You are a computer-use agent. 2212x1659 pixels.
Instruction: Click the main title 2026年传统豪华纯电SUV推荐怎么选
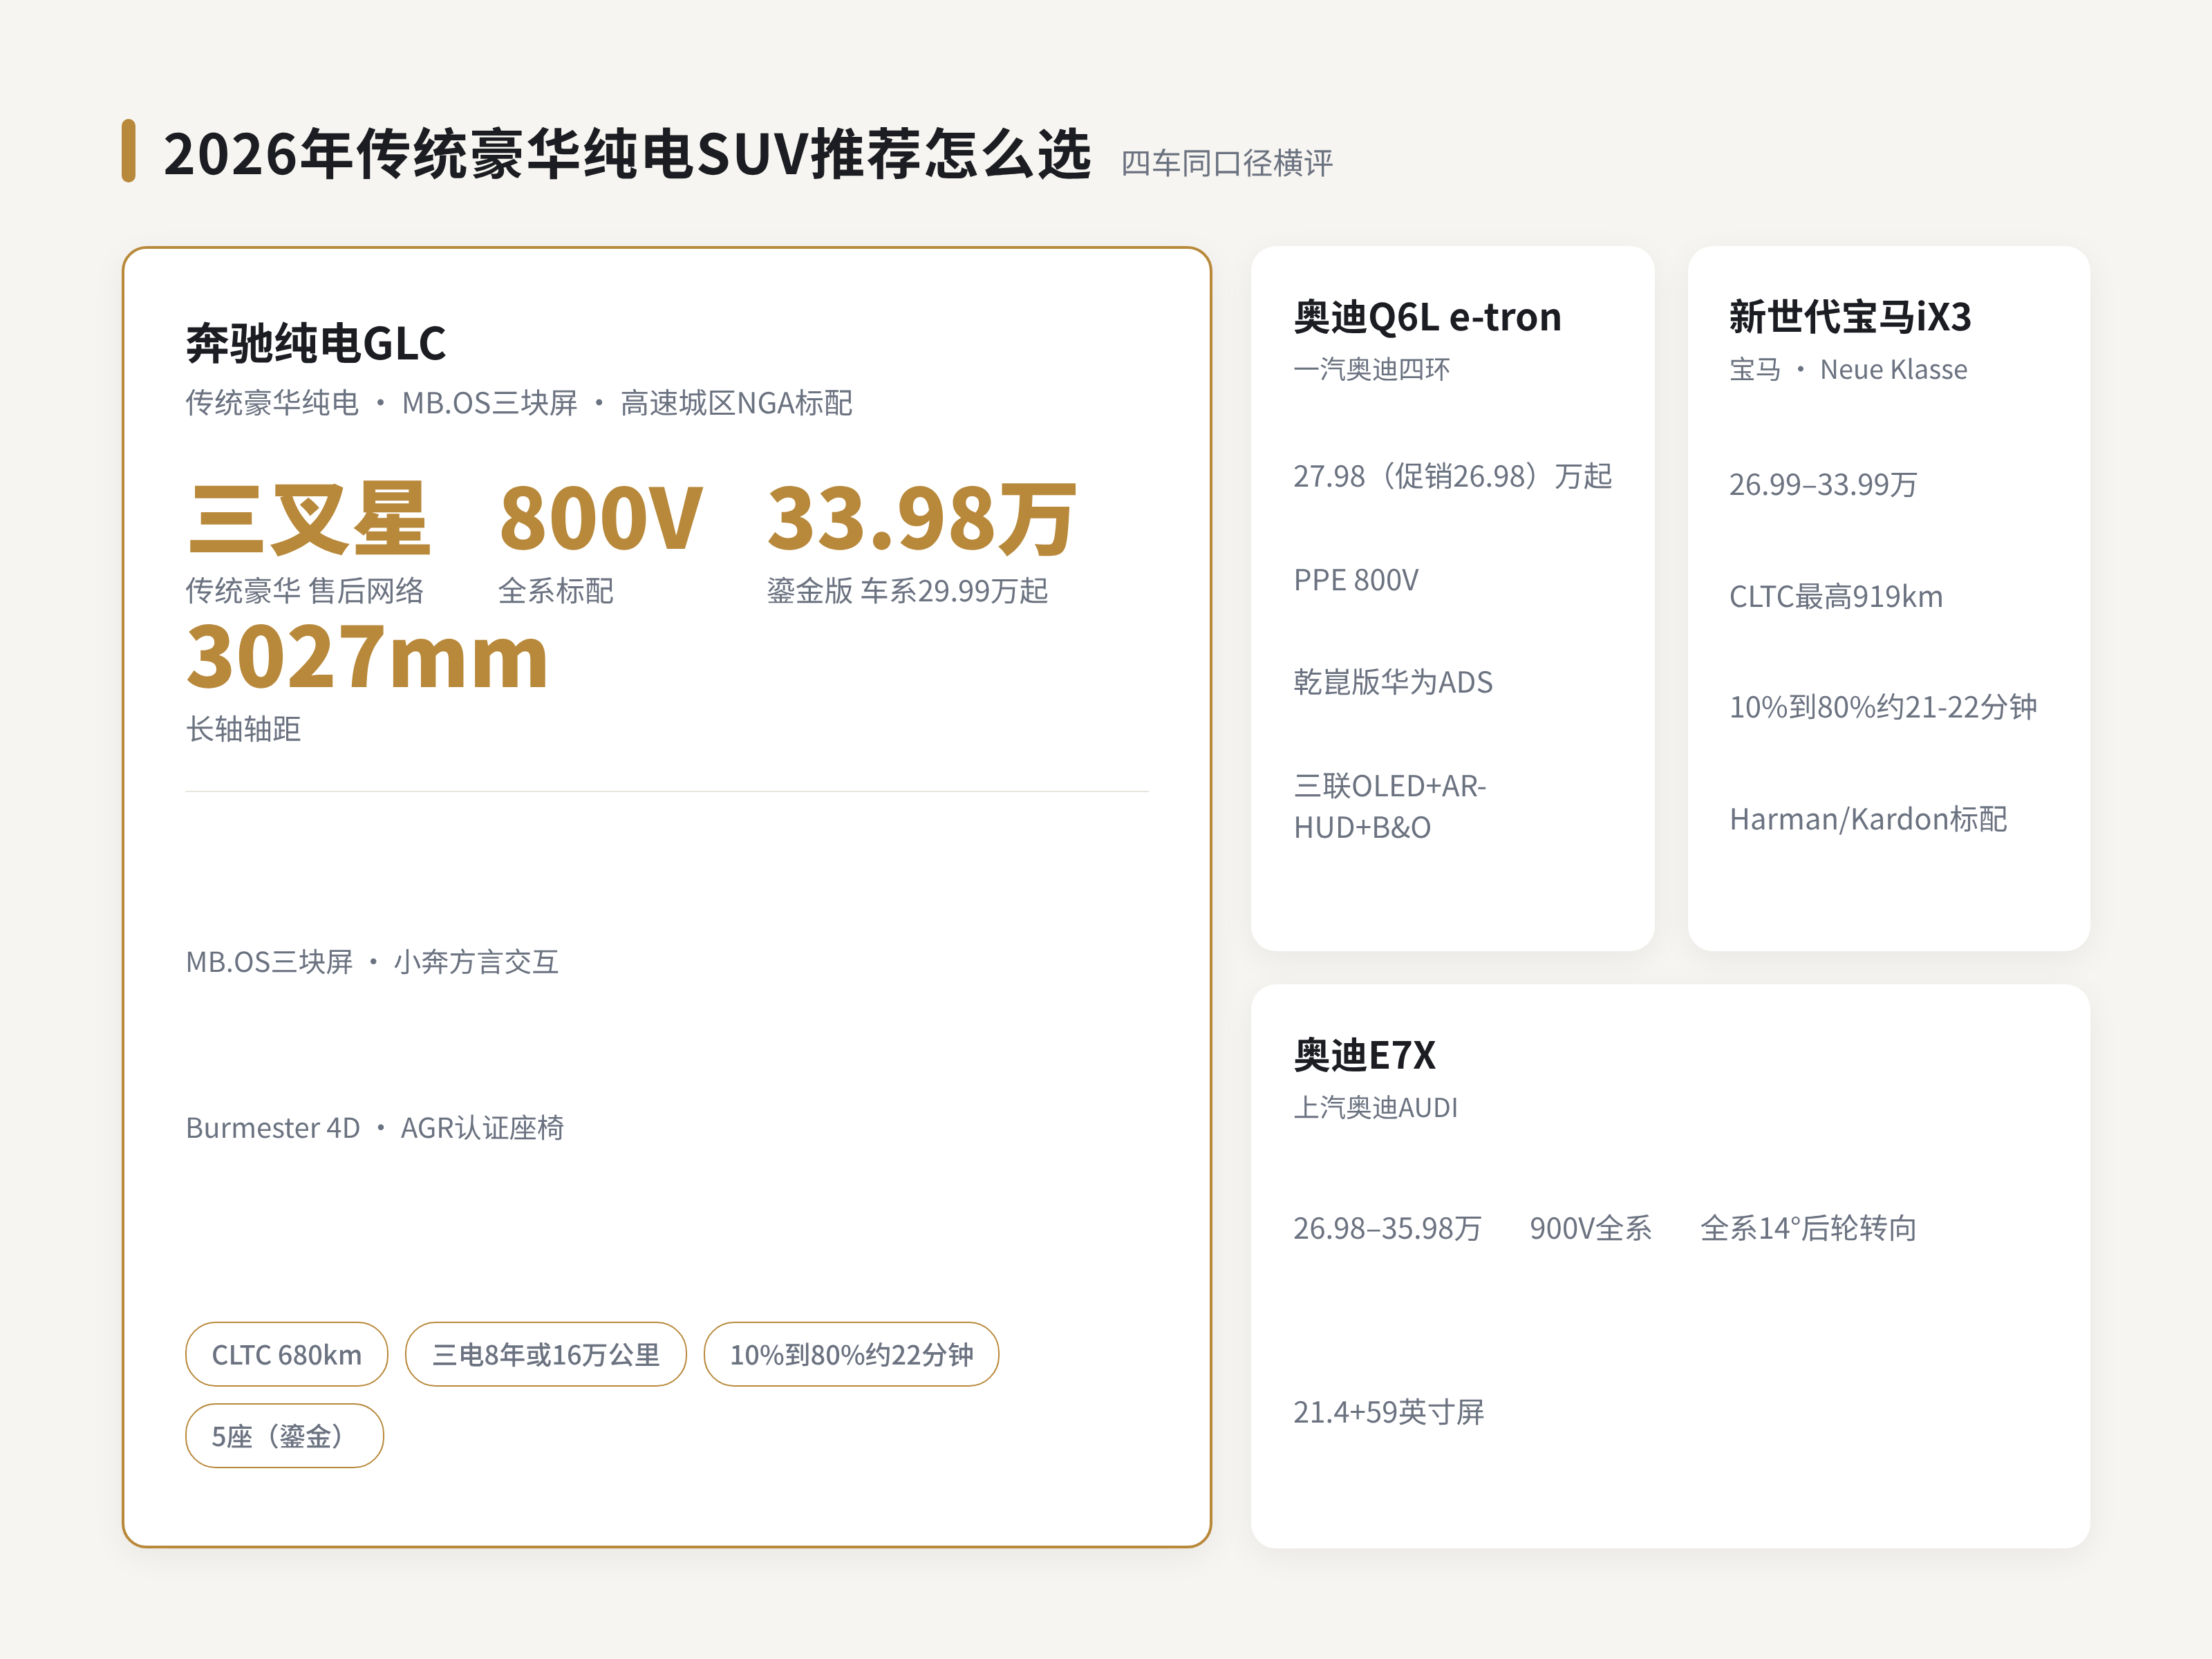(627, 154)
